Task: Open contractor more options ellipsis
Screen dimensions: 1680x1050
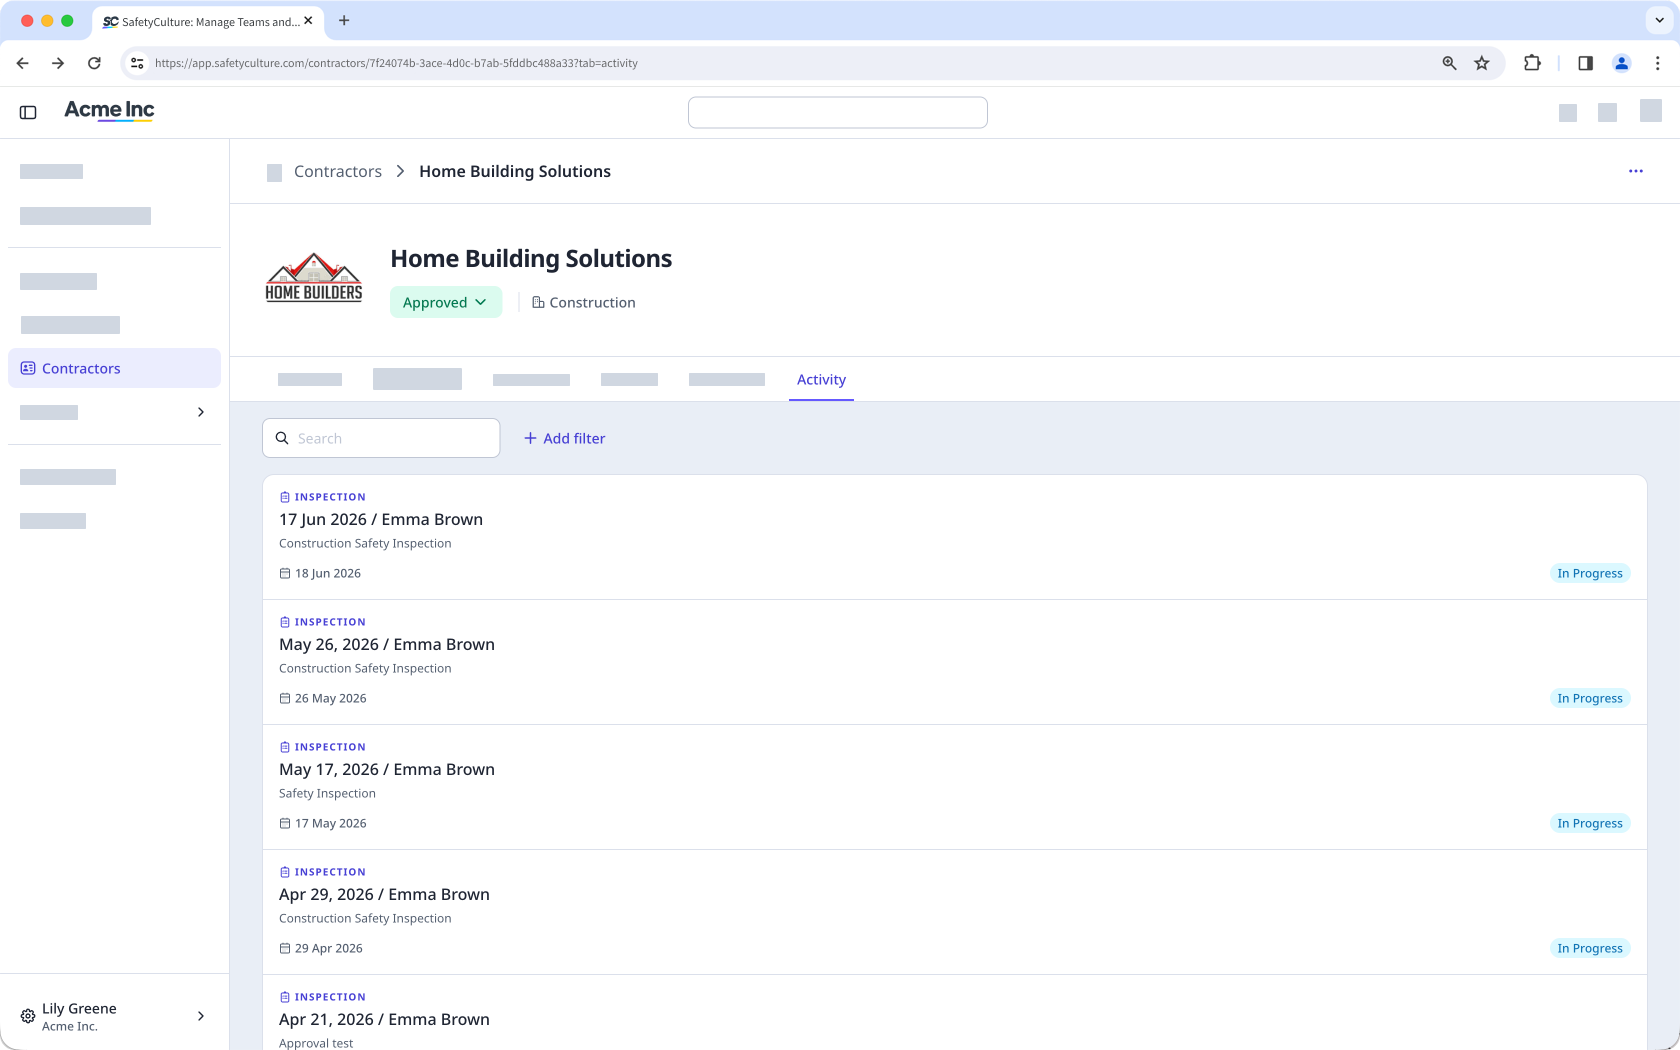Action: click(1636, 171)
